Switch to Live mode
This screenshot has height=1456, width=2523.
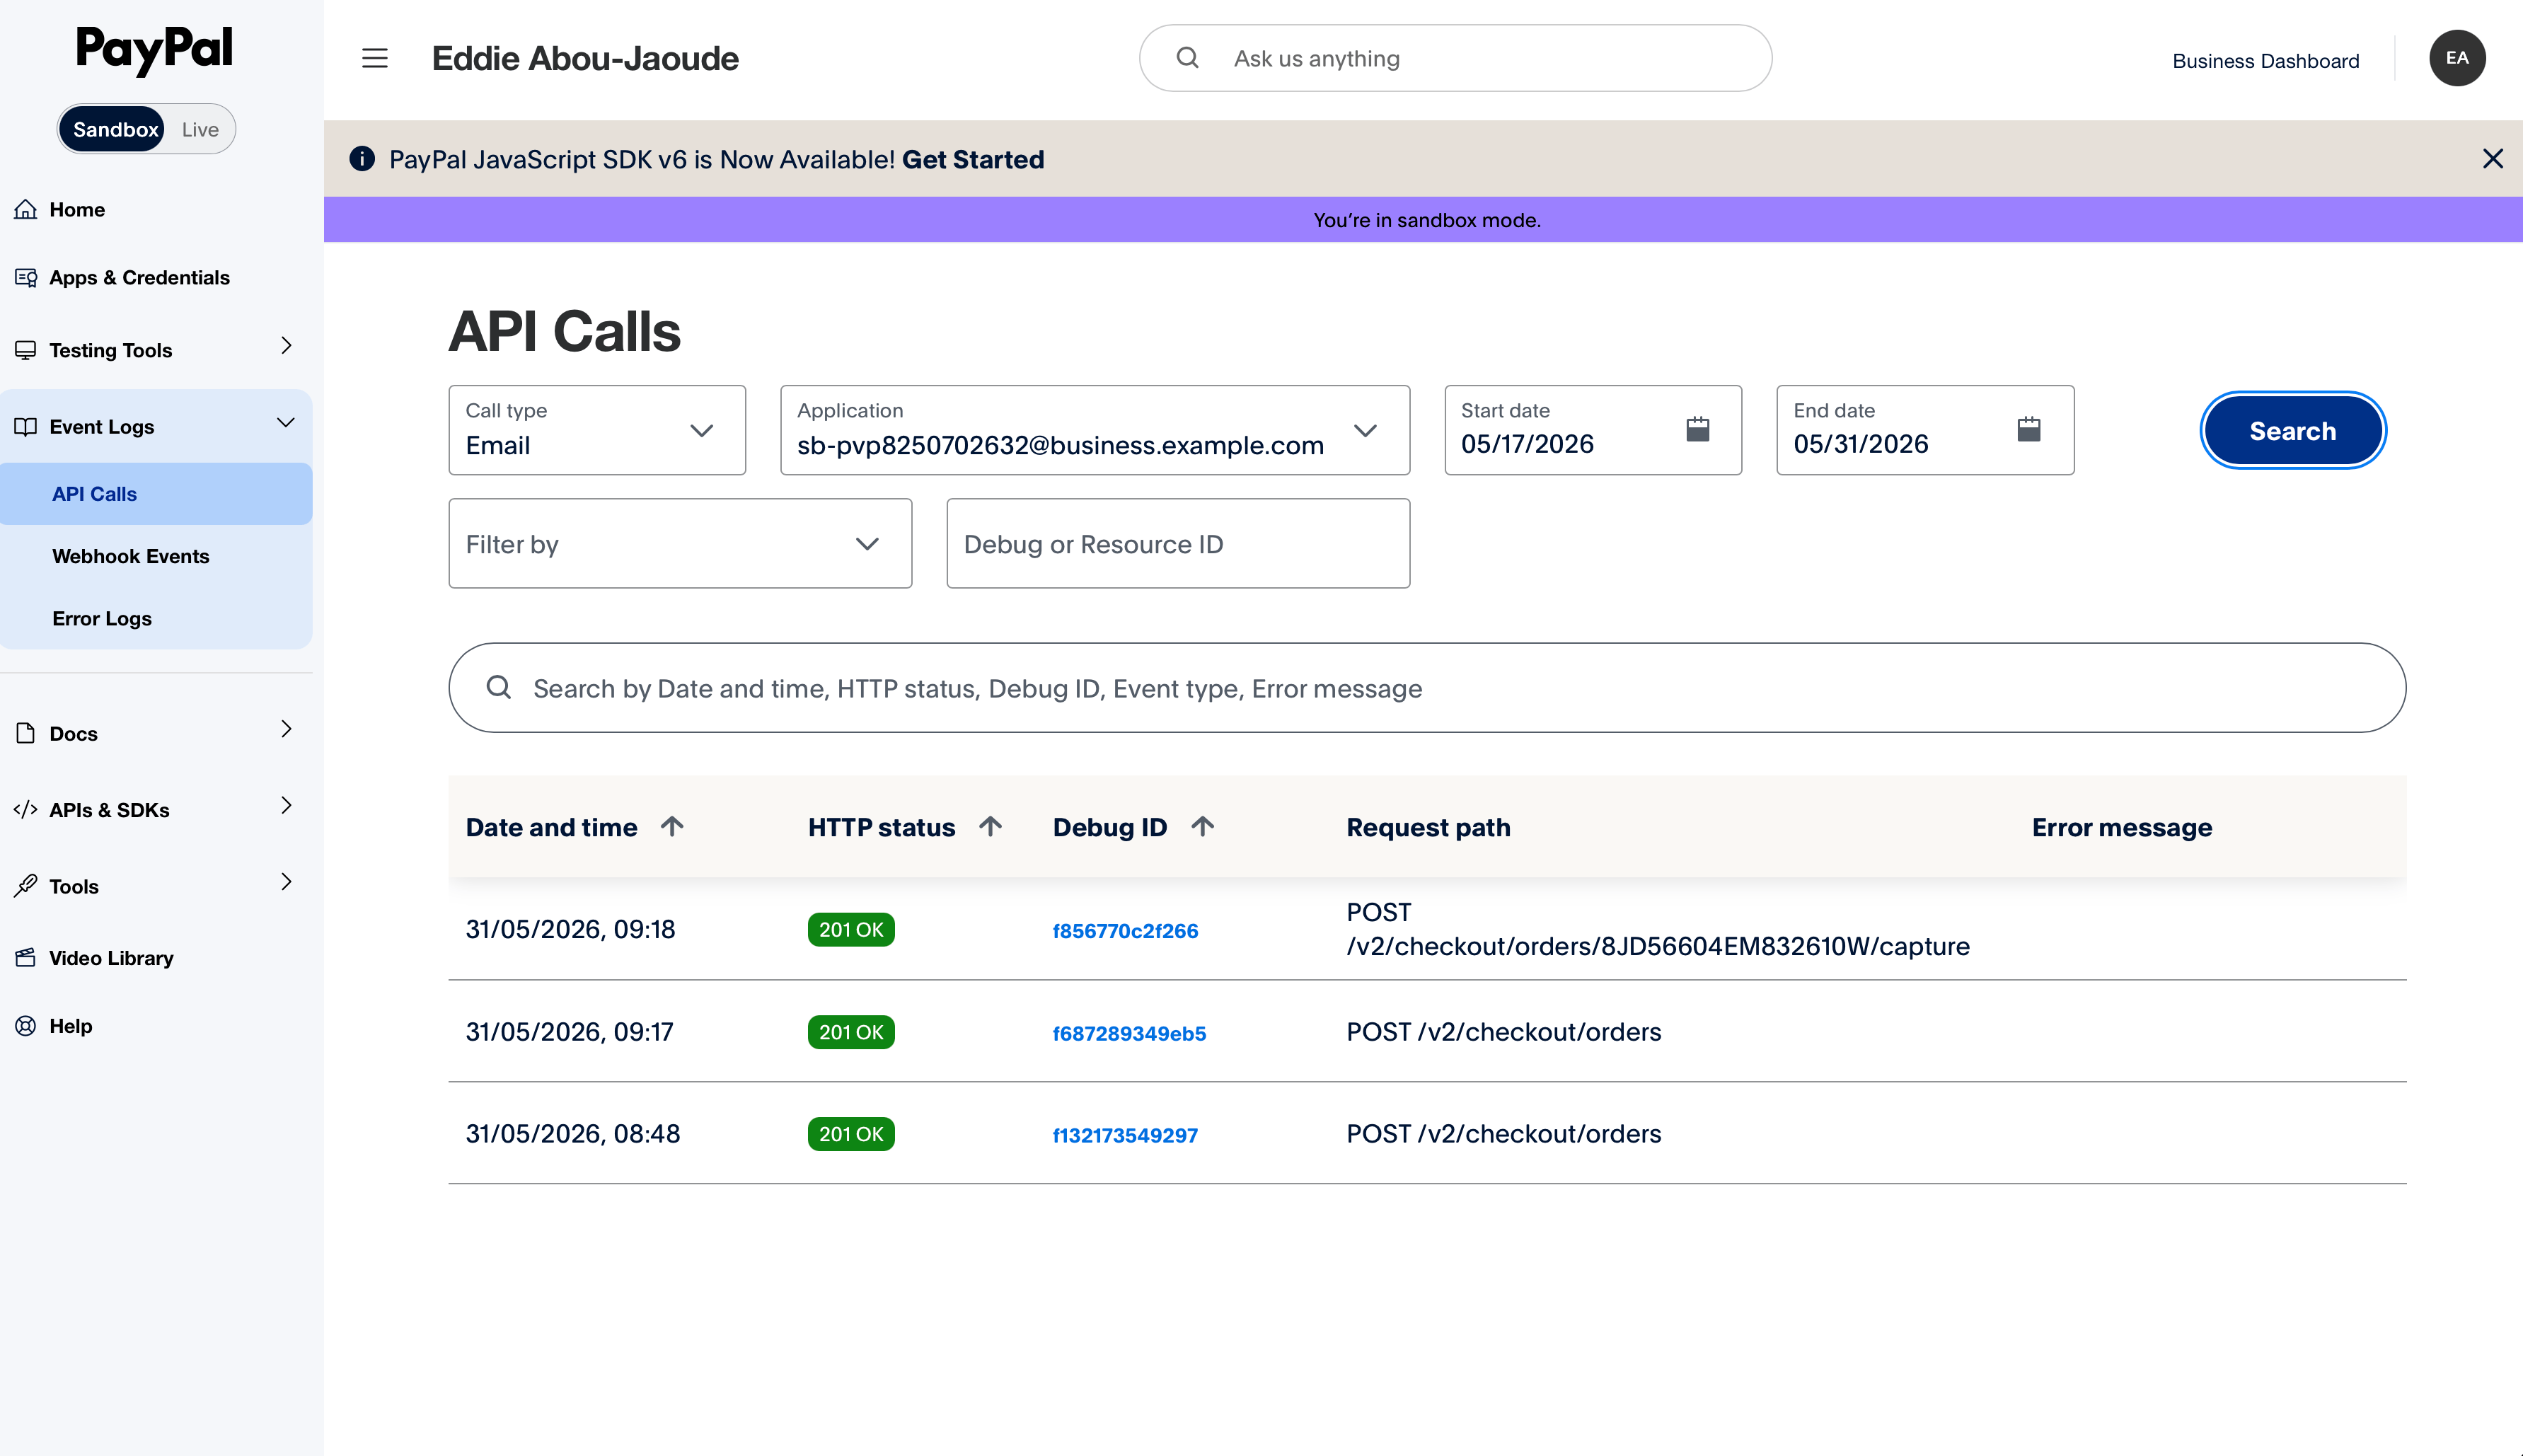[200, 129]
